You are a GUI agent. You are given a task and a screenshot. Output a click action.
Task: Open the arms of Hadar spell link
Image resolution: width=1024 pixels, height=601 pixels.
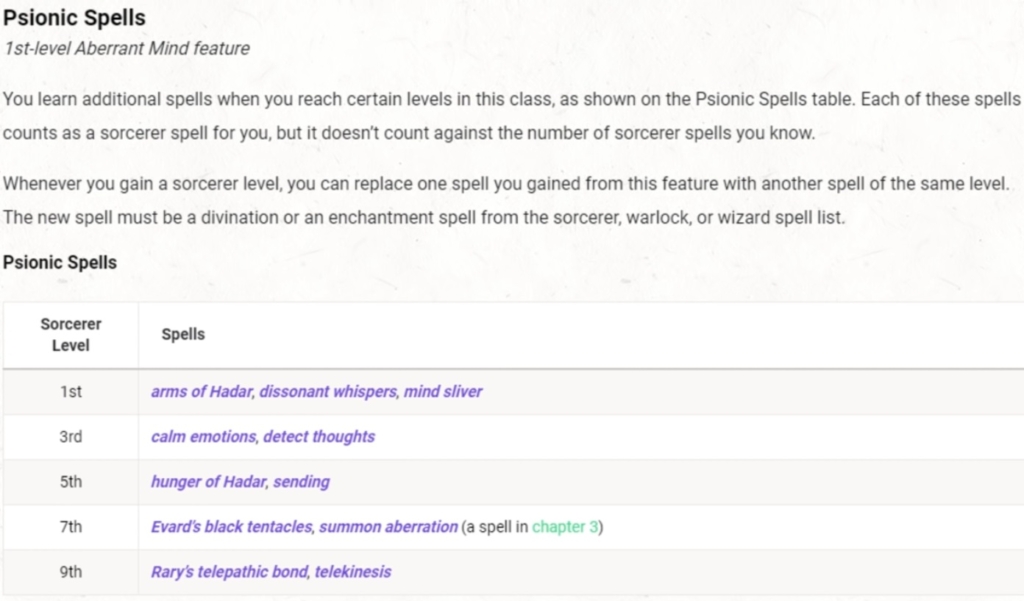click(x=201, y=391)
